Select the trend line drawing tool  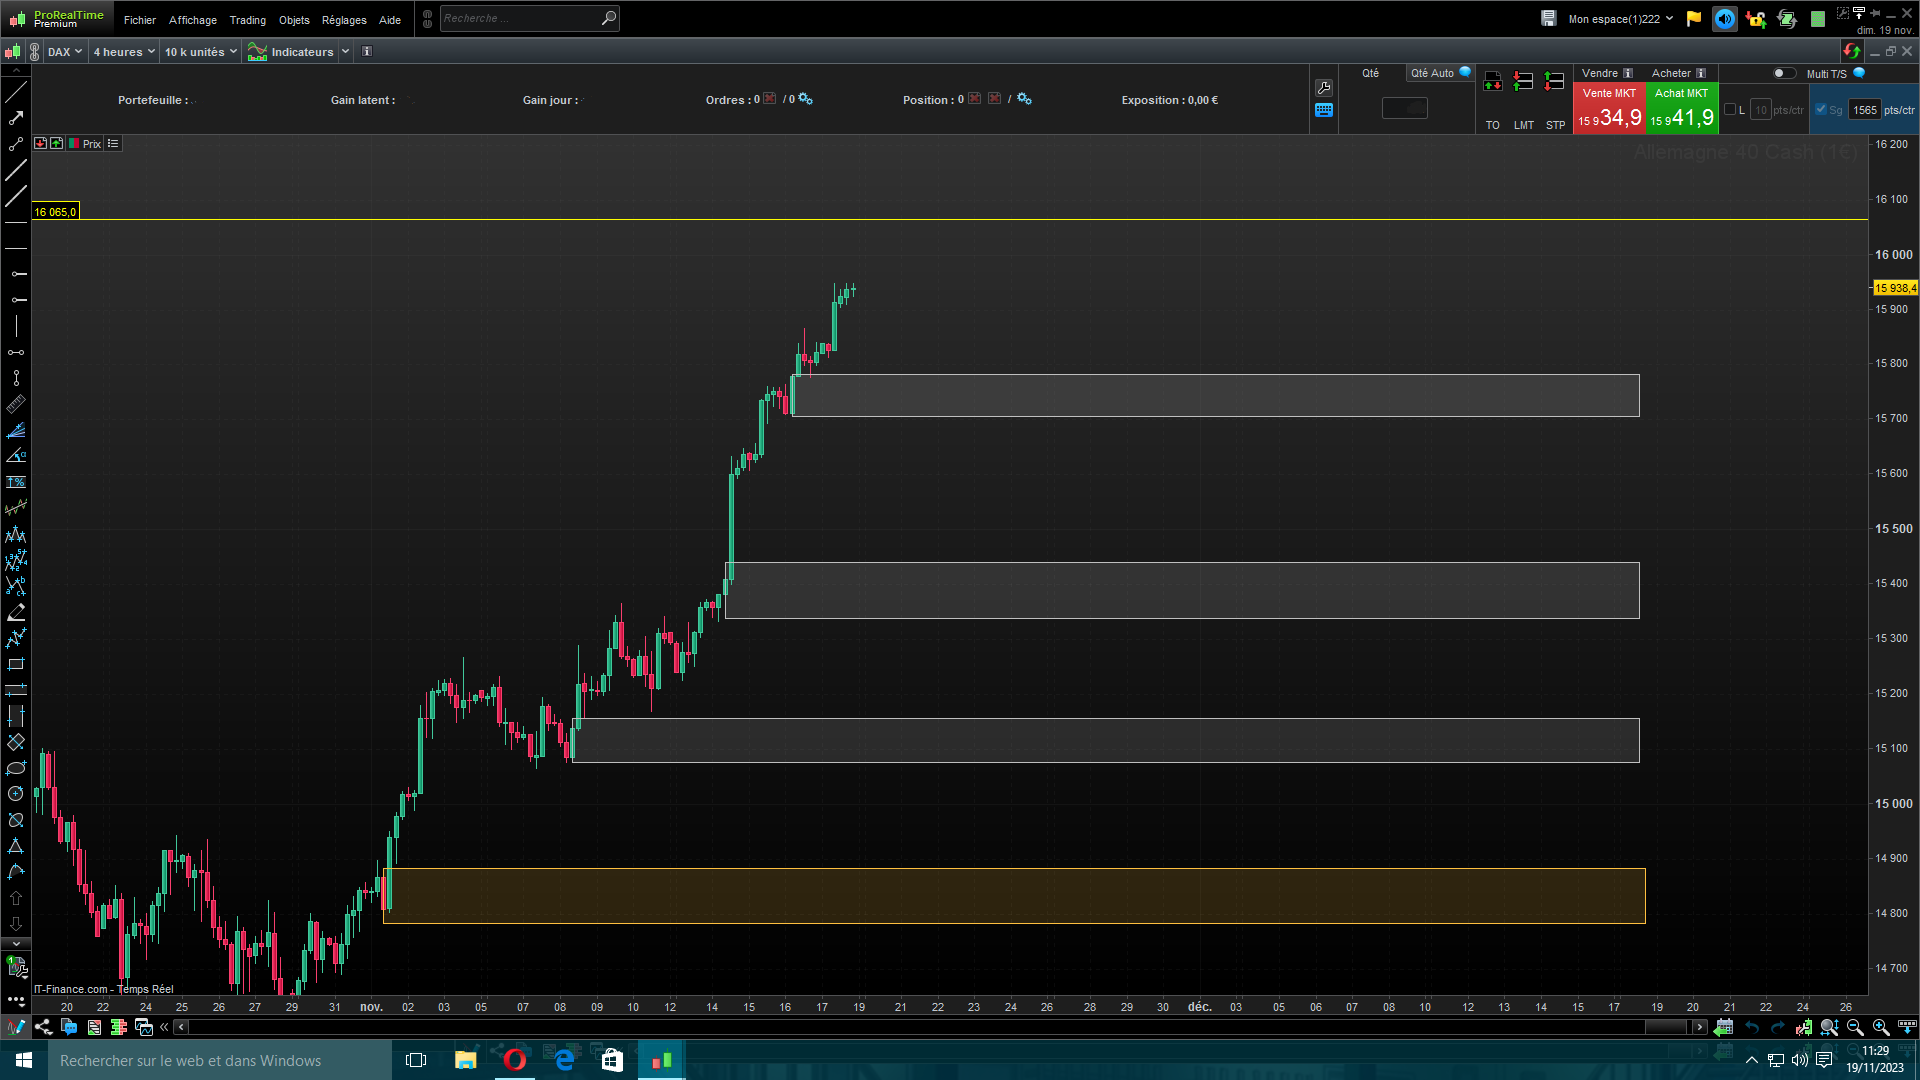coord(16,92)
